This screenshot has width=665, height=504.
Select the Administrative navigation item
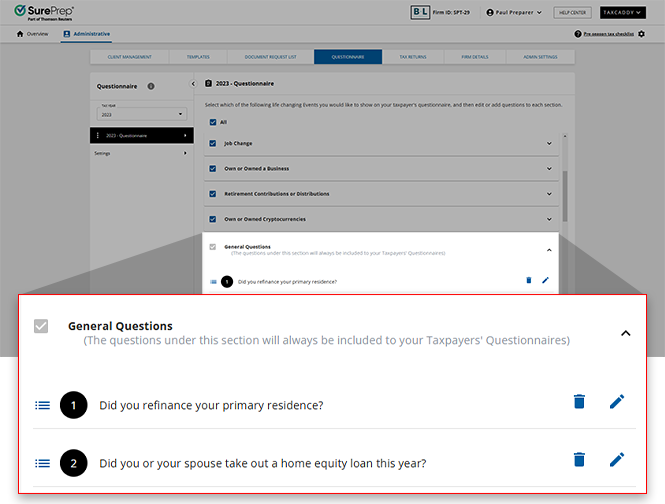point(87,34)
